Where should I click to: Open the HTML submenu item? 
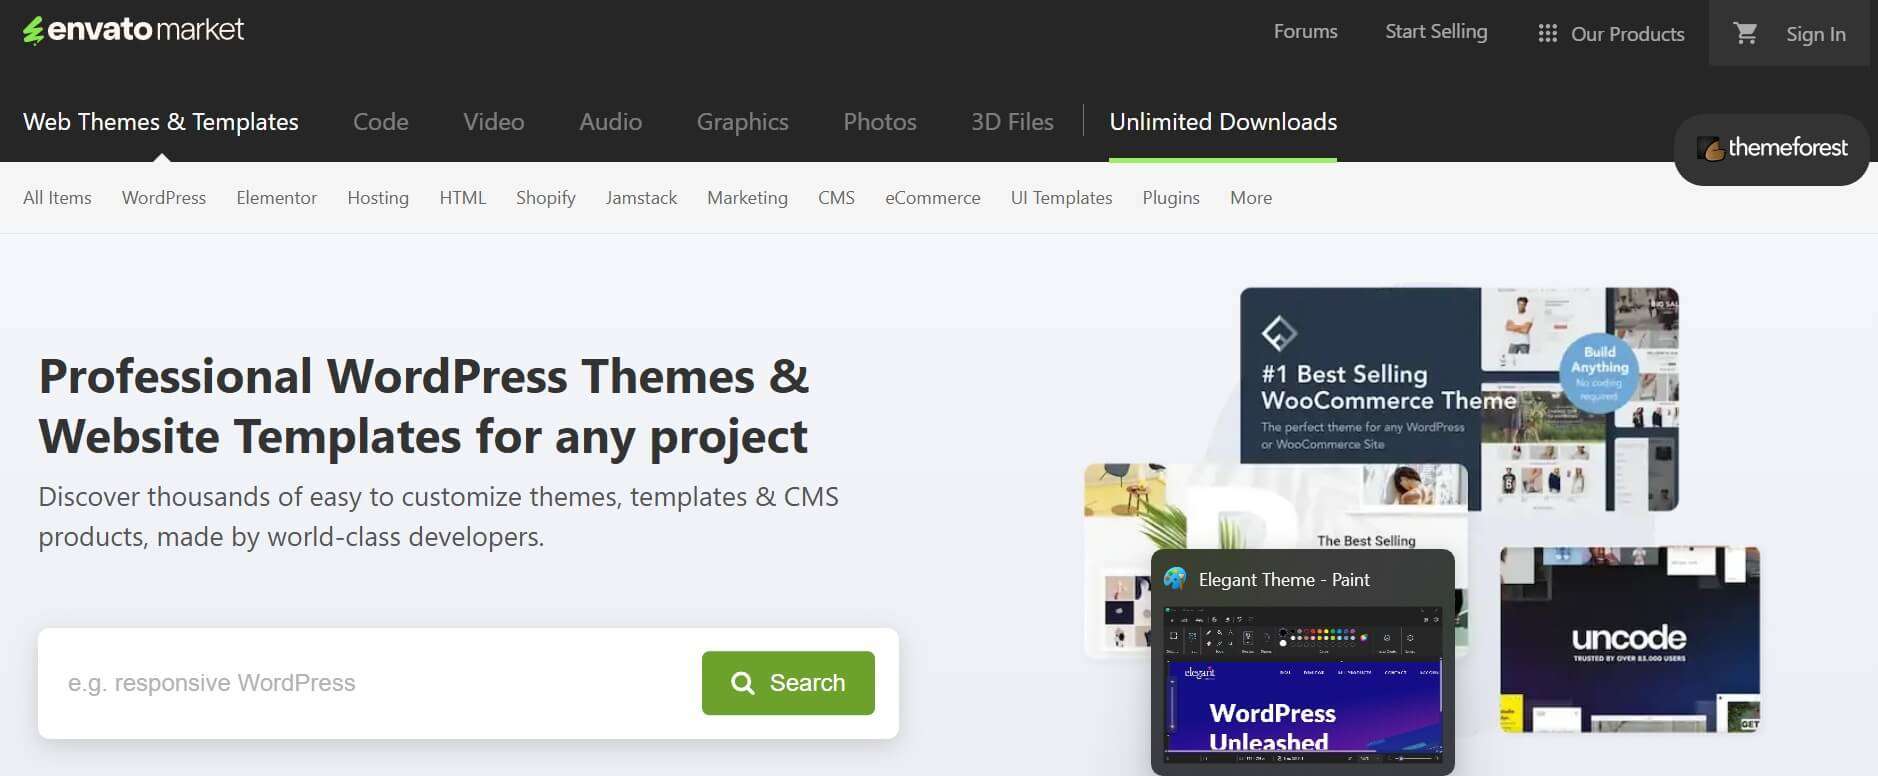point(463,198)
